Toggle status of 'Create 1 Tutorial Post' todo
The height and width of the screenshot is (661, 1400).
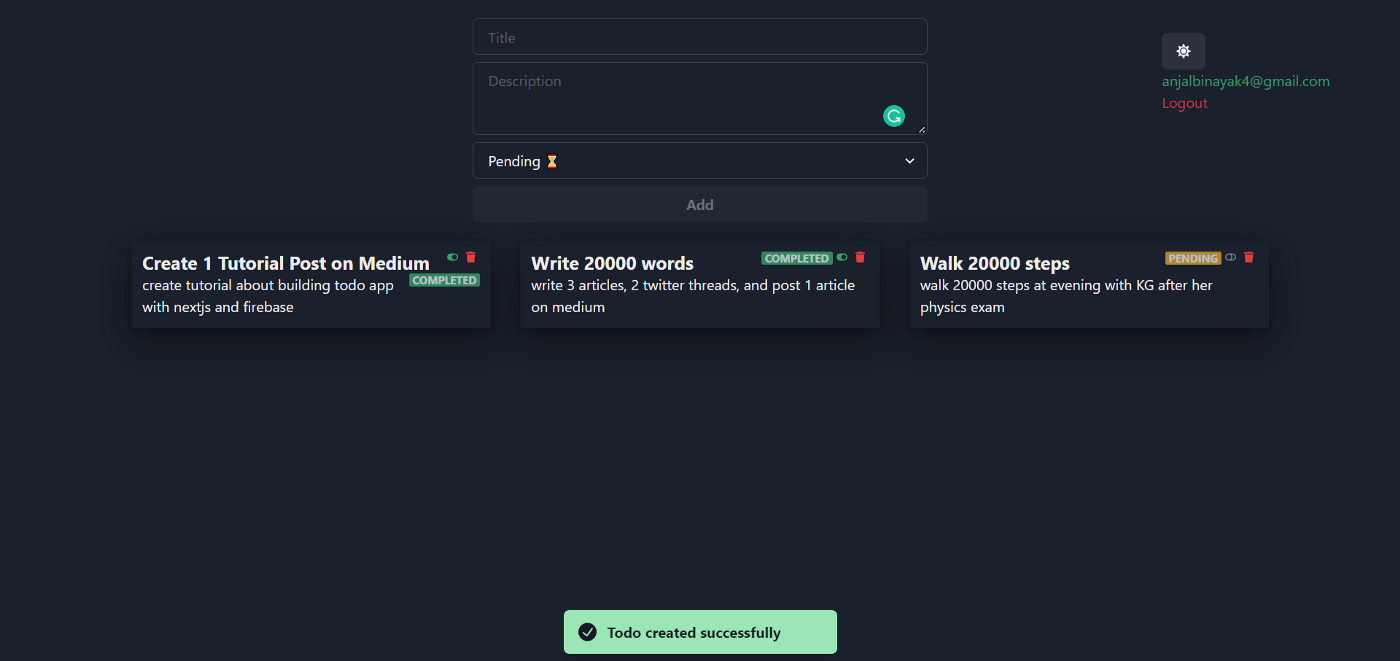click(453, 257)
